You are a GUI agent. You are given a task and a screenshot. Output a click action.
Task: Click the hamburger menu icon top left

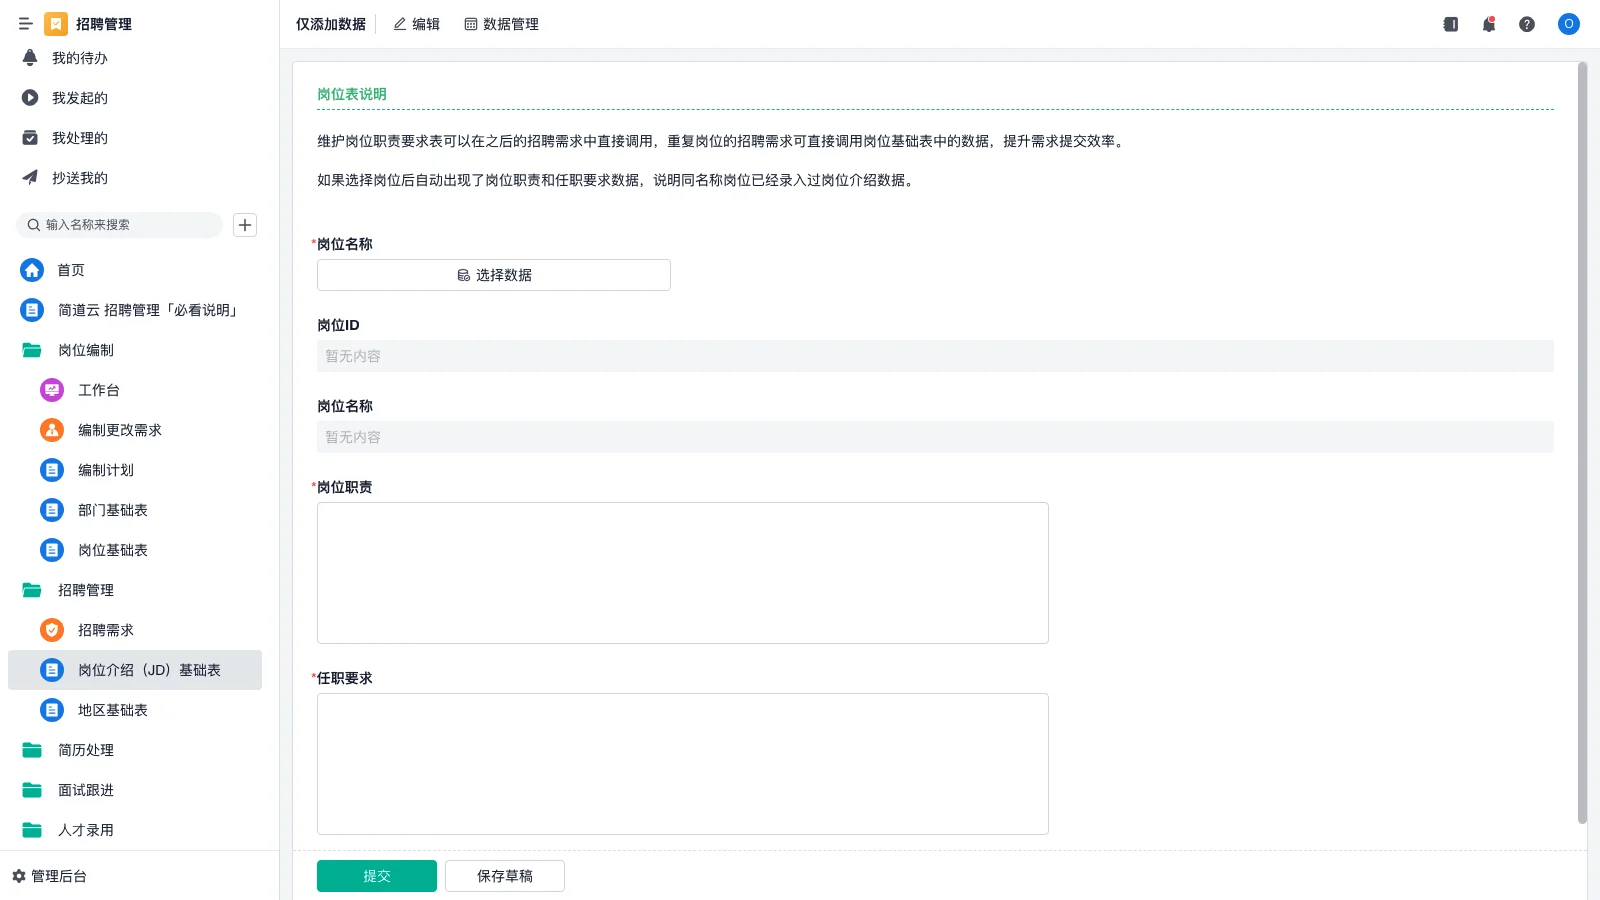pos(25,24)
